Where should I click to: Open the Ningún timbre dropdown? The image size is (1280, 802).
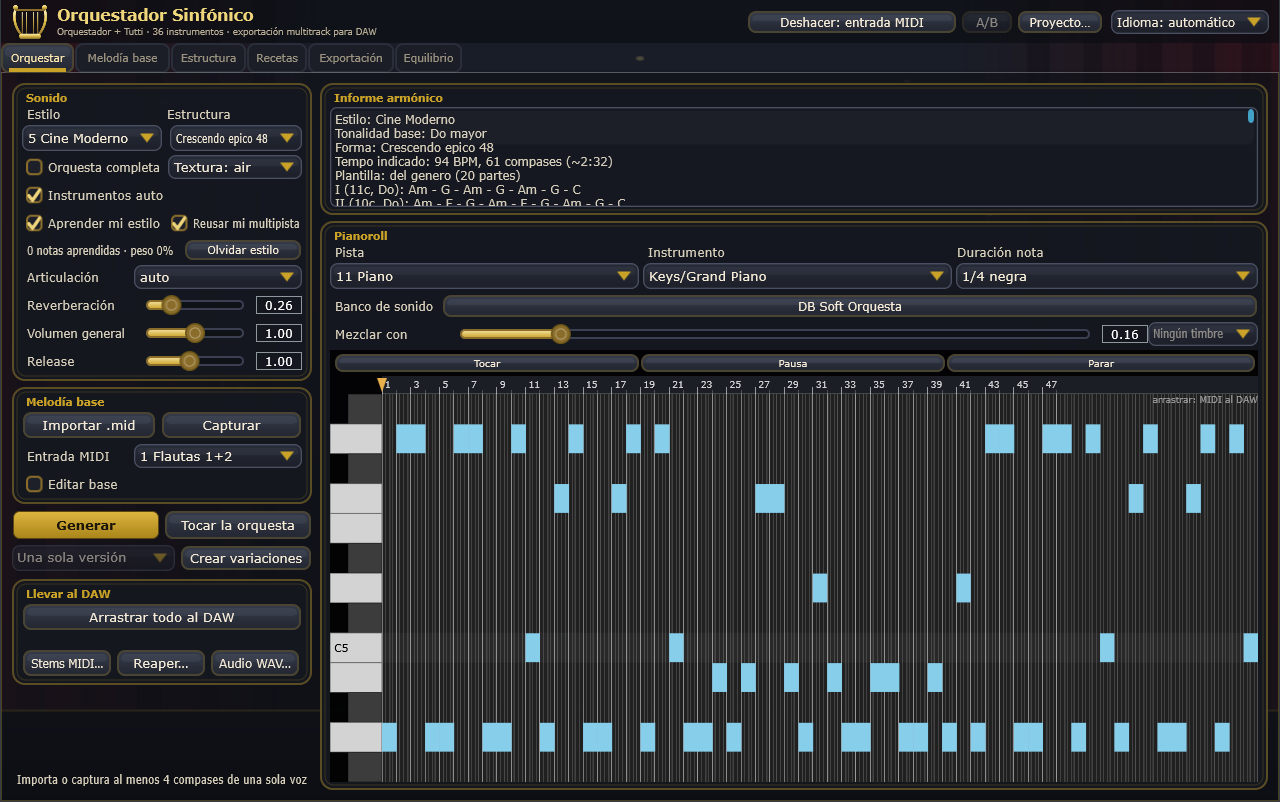click(1203, 334)
